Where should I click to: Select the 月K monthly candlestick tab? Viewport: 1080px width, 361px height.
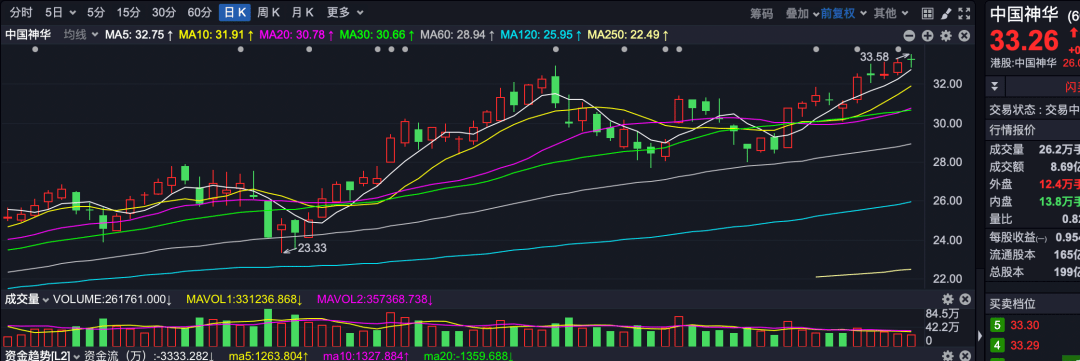click(x=302, y=12)
